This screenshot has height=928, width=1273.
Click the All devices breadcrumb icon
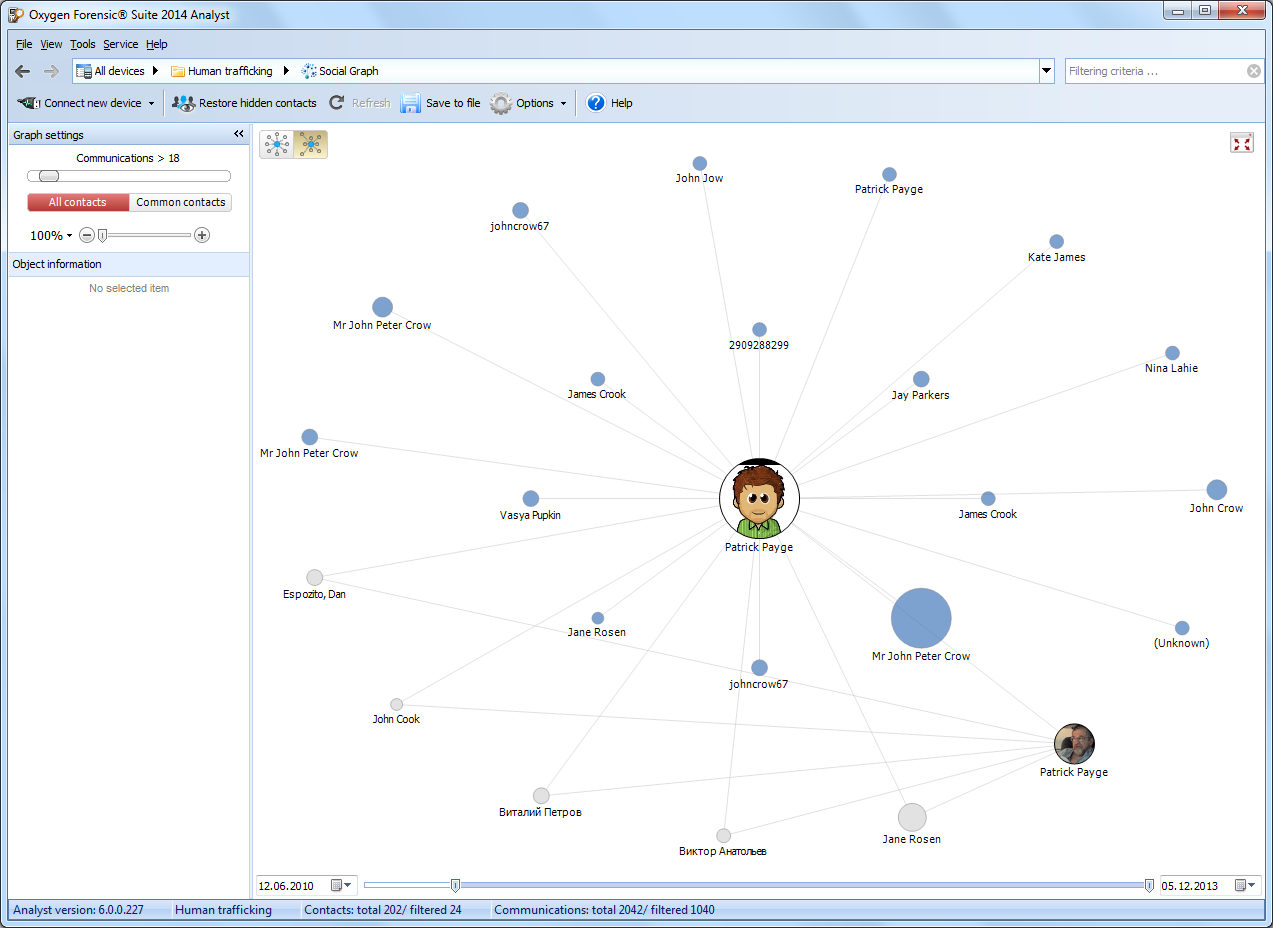[x=84, y=71]
